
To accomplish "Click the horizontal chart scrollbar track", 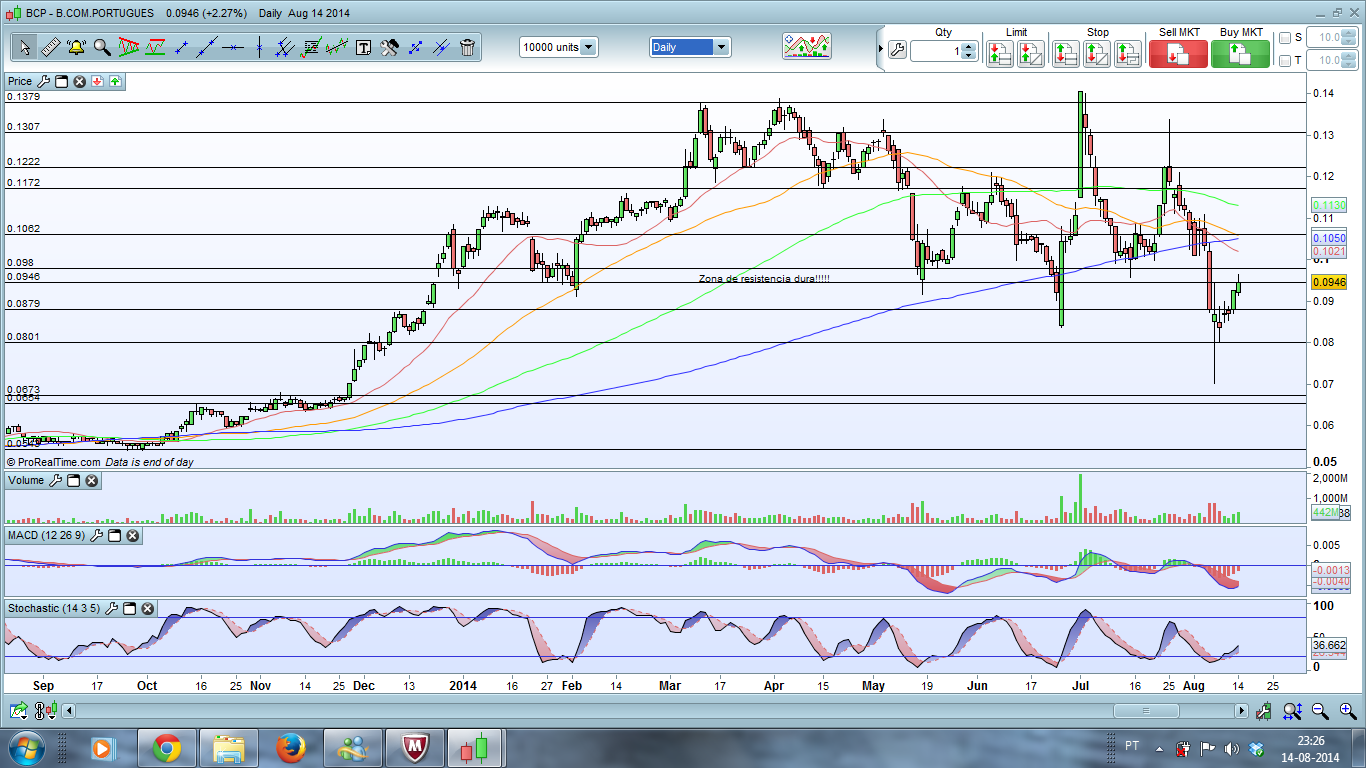I will tap(600, 711).
